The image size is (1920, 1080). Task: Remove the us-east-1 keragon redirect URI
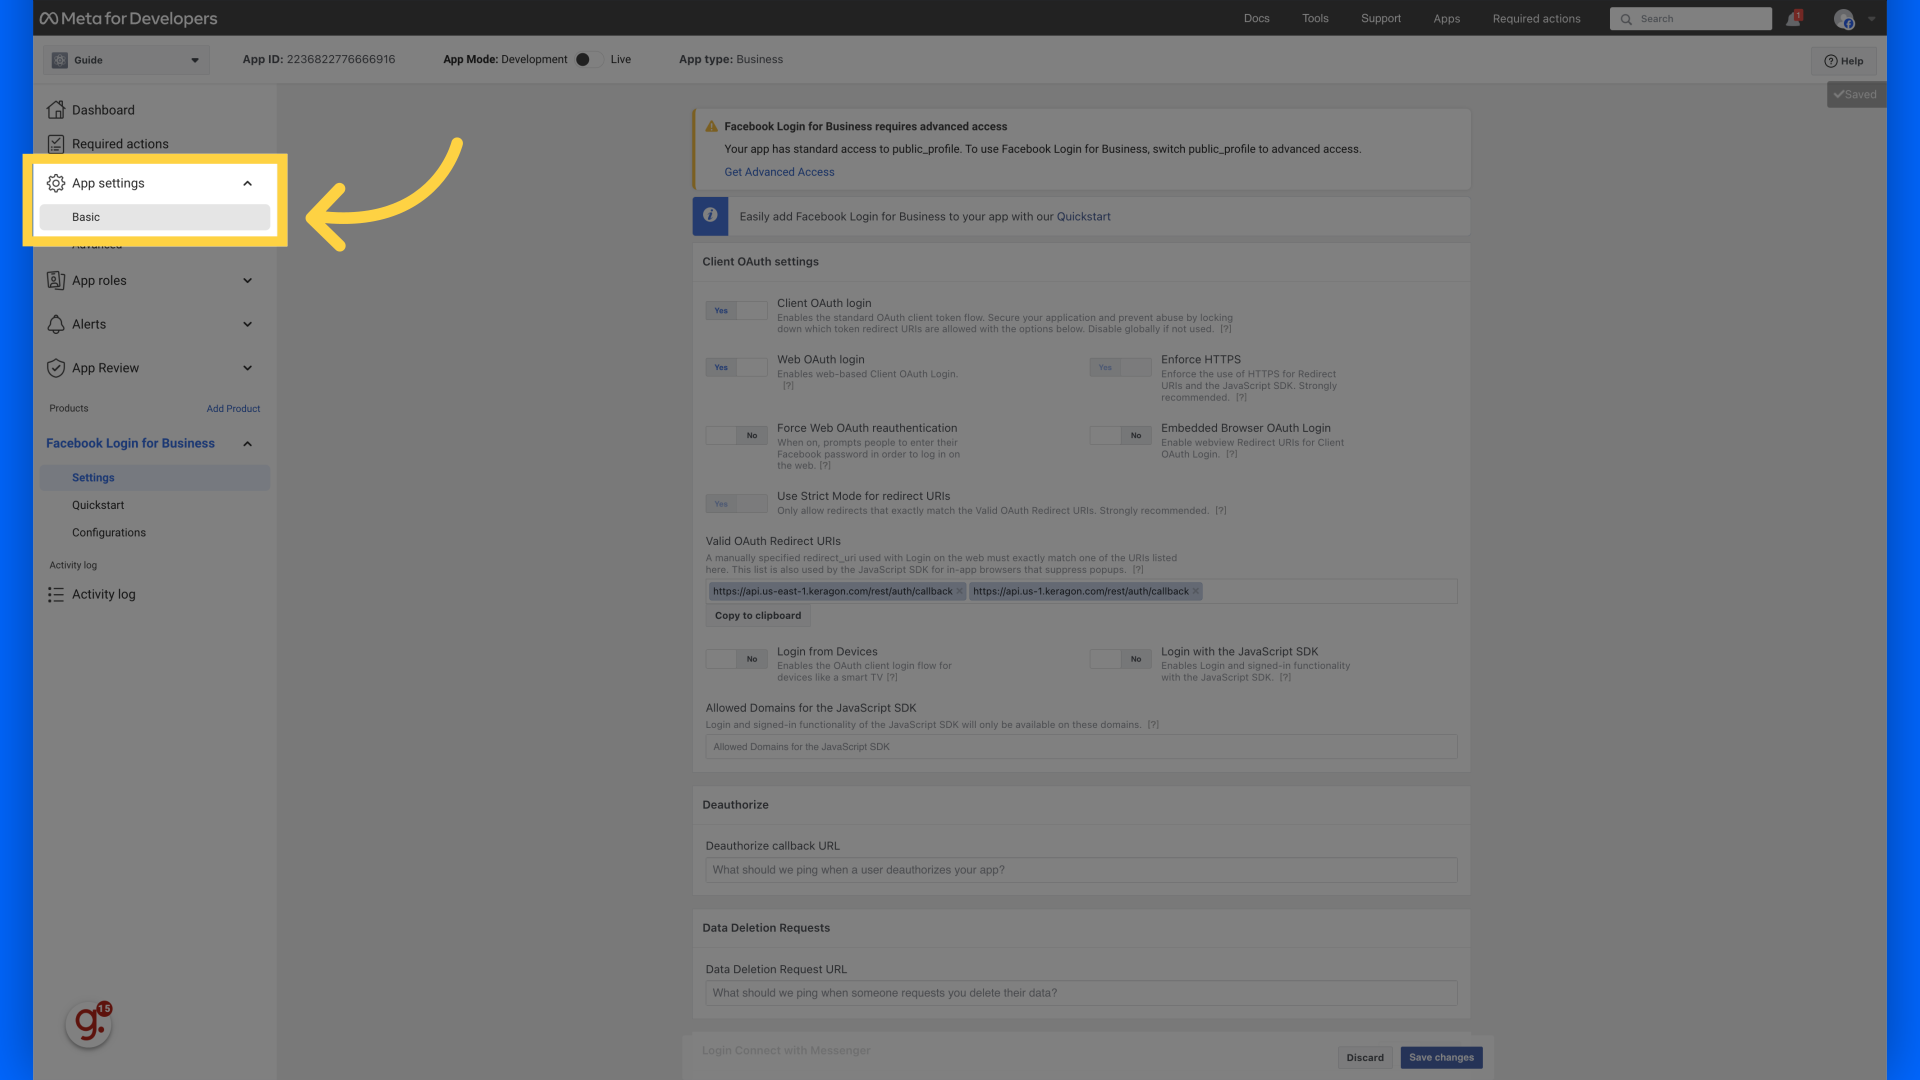959,592
